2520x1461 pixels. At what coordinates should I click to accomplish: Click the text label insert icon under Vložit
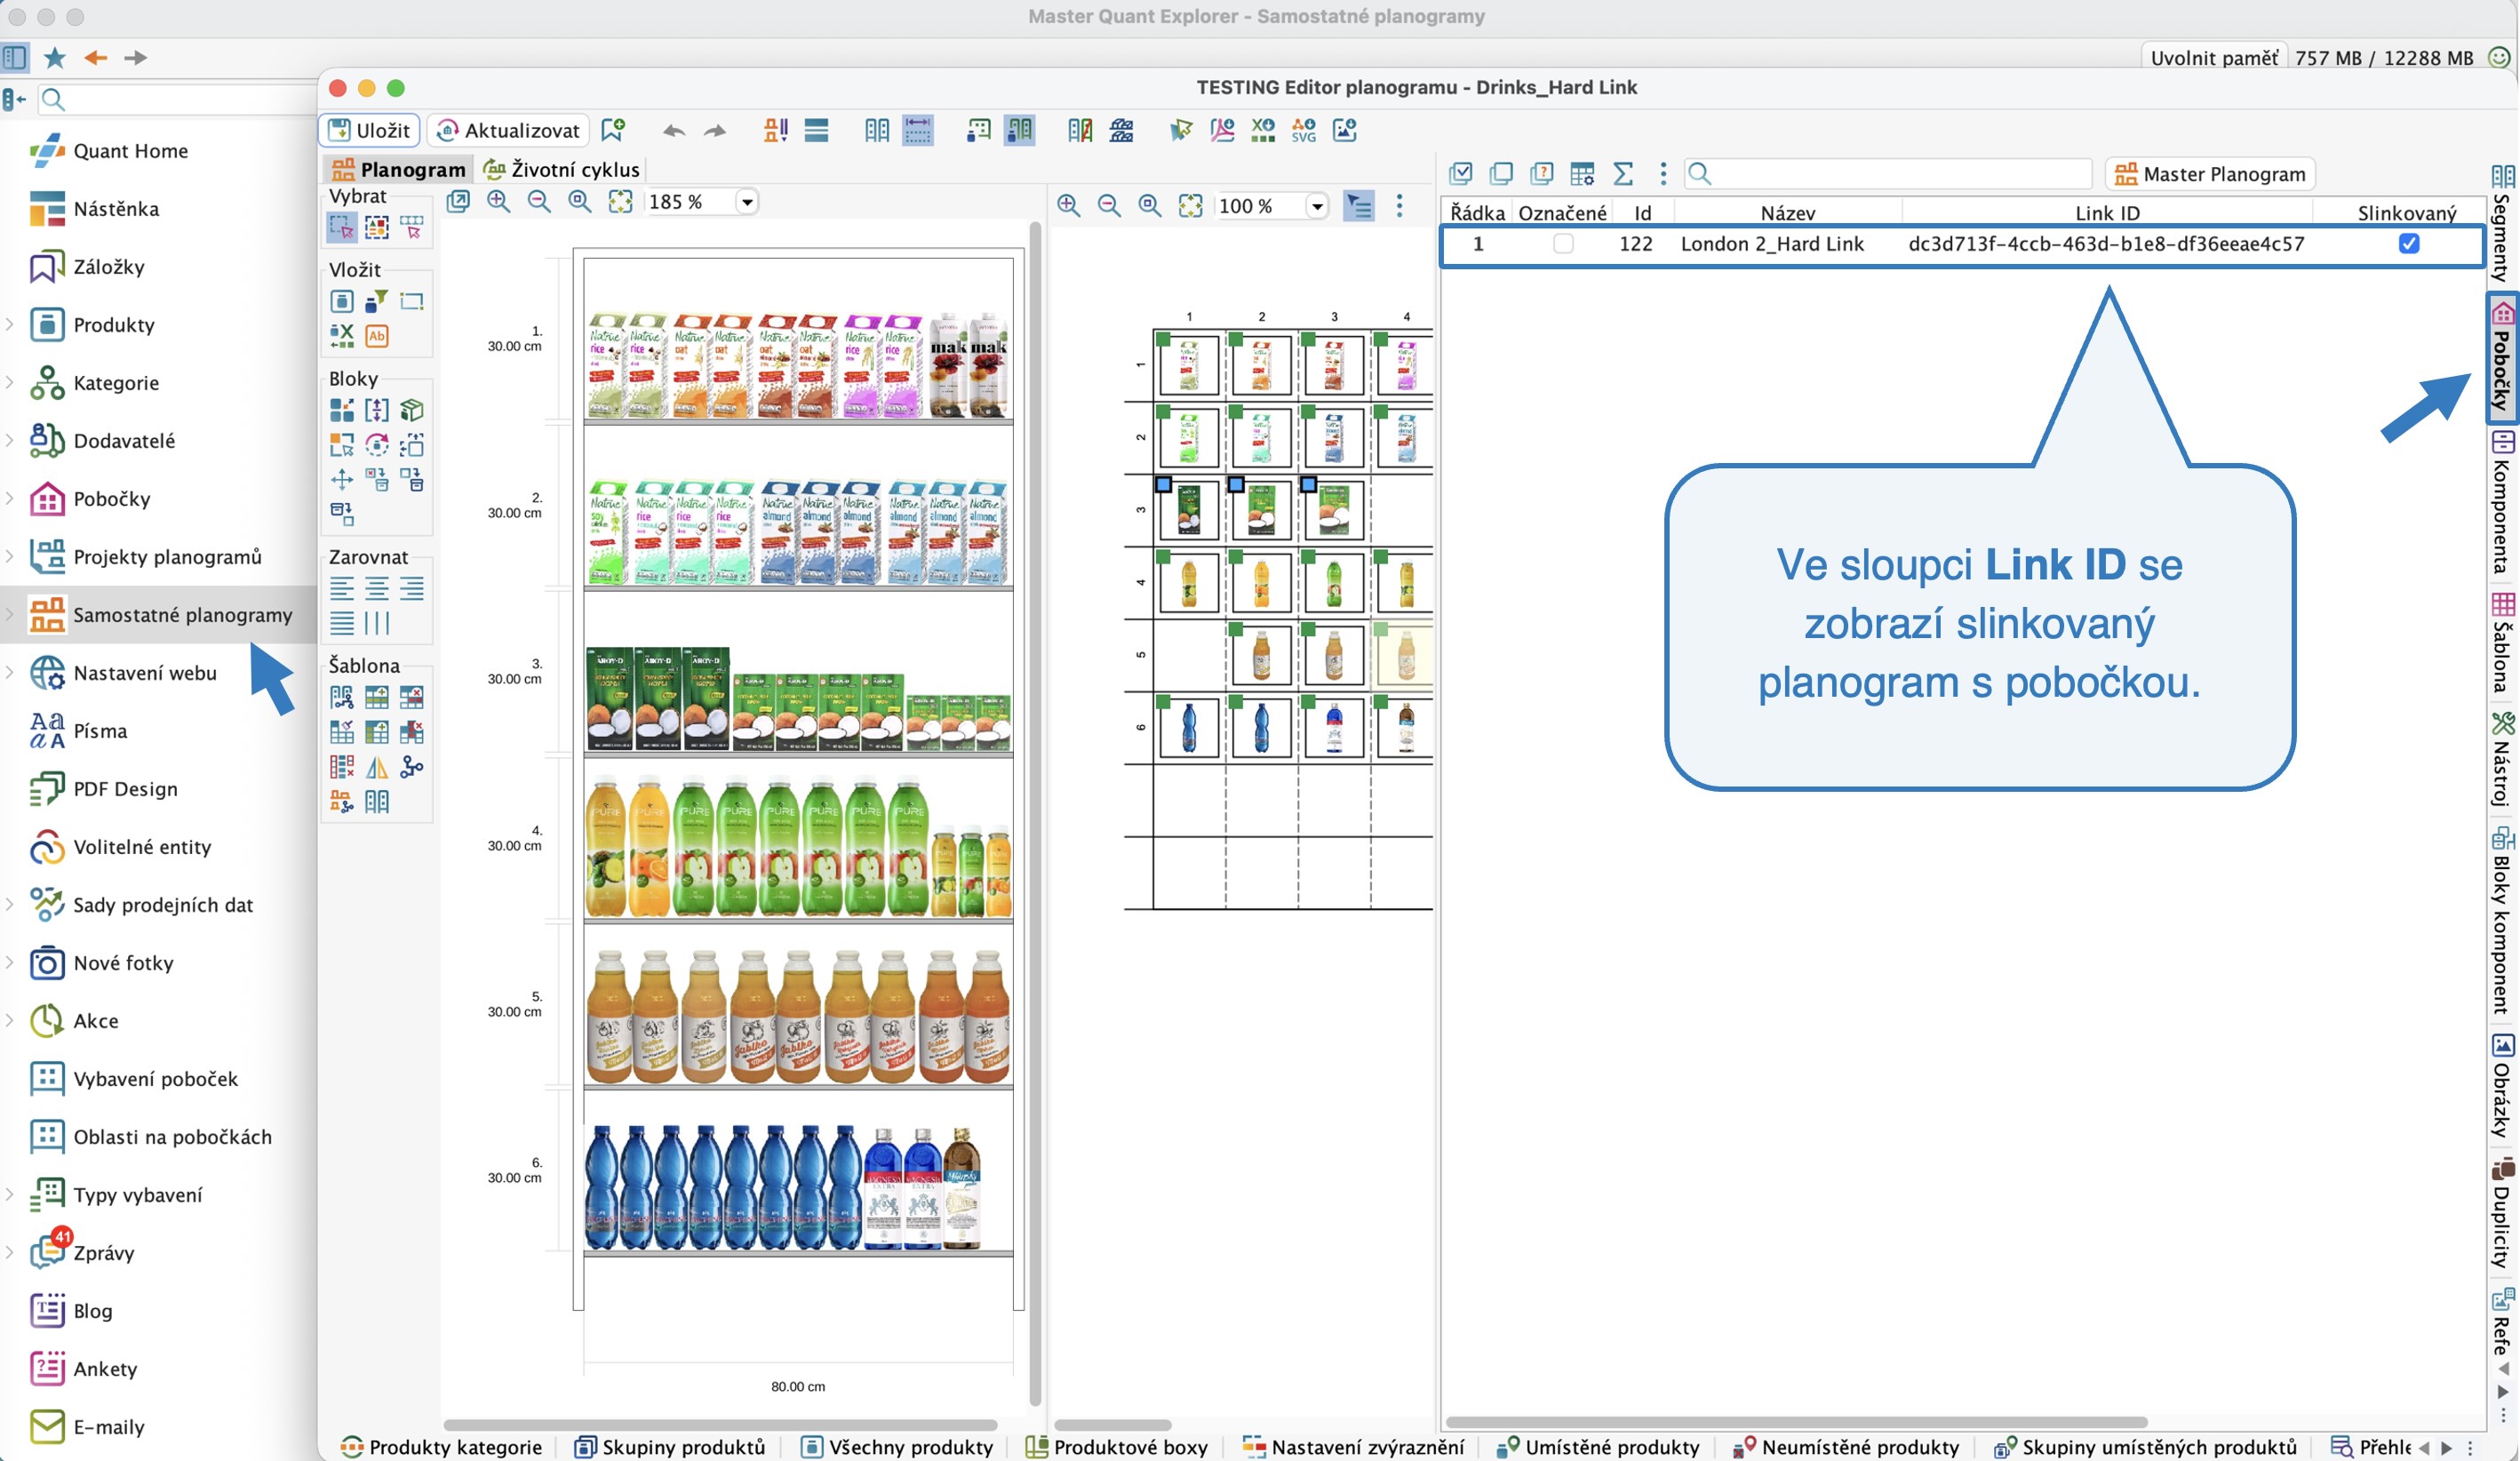point(377,335)
